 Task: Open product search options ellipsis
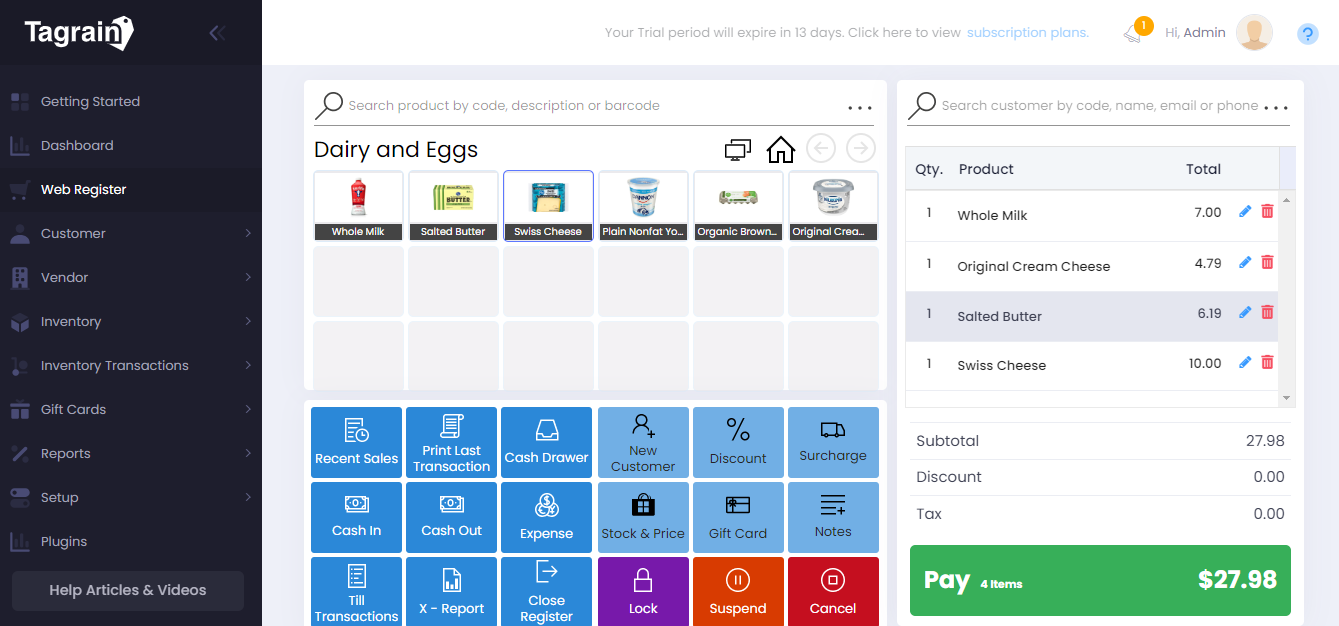click(x=859, y=107)
